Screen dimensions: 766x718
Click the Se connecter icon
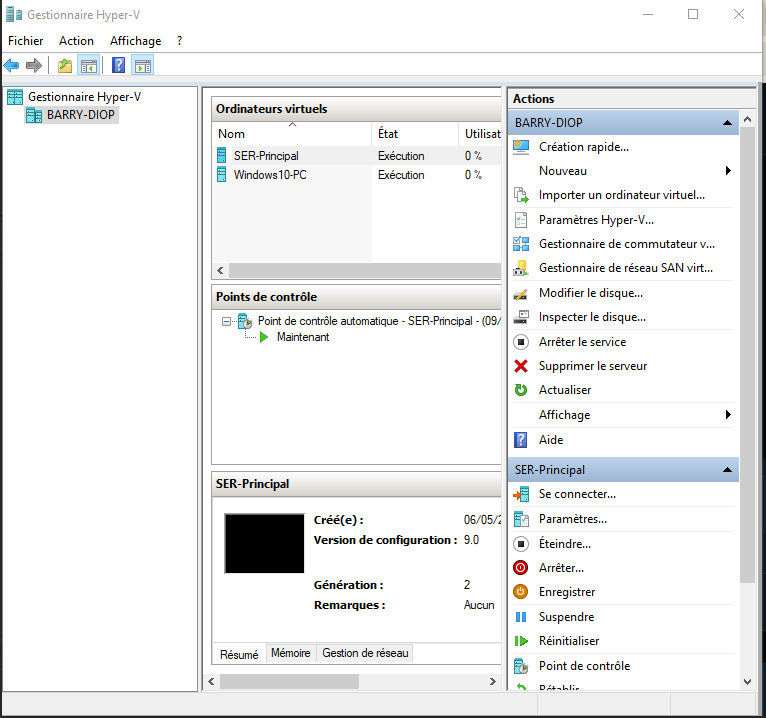(x=521, y=494)
